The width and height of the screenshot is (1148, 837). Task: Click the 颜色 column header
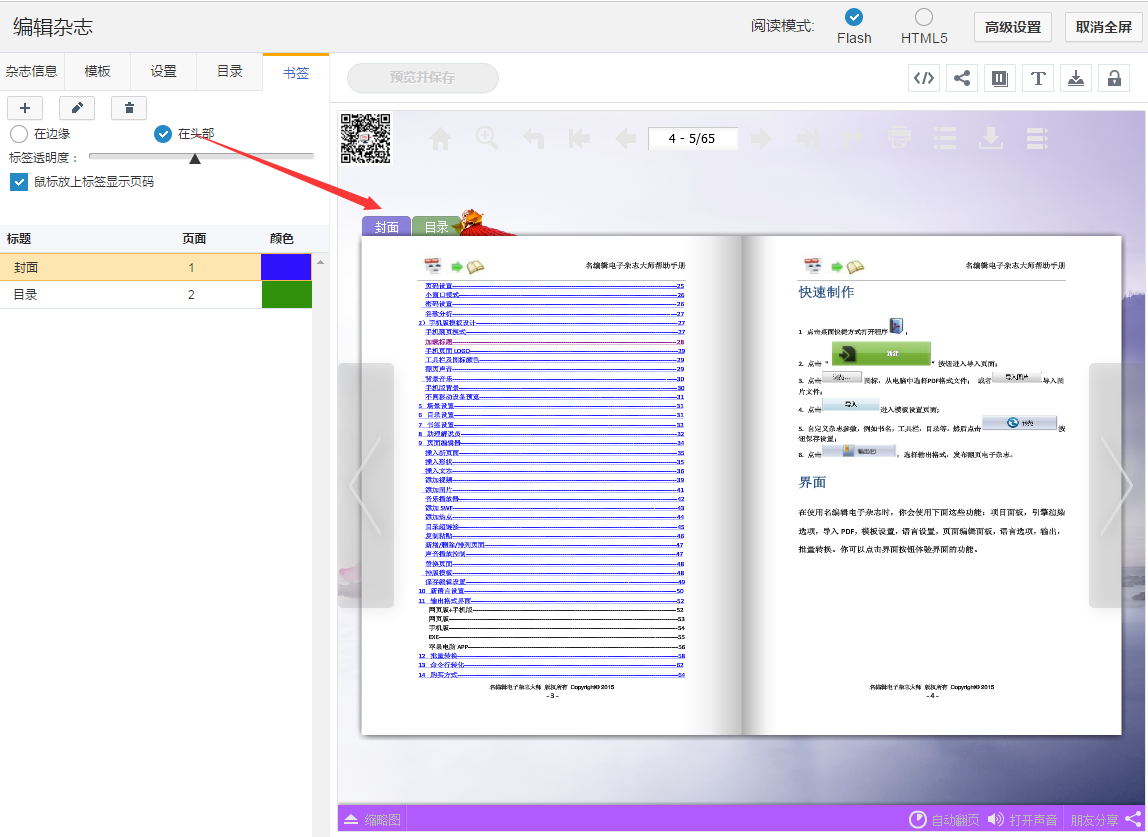tap(282, 239)
